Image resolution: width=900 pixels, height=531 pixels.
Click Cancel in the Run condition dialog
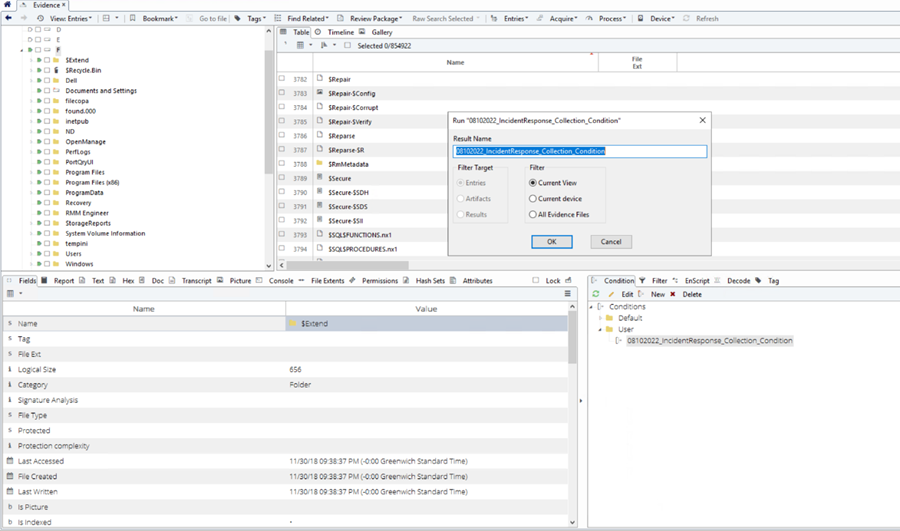coord(611,242)
